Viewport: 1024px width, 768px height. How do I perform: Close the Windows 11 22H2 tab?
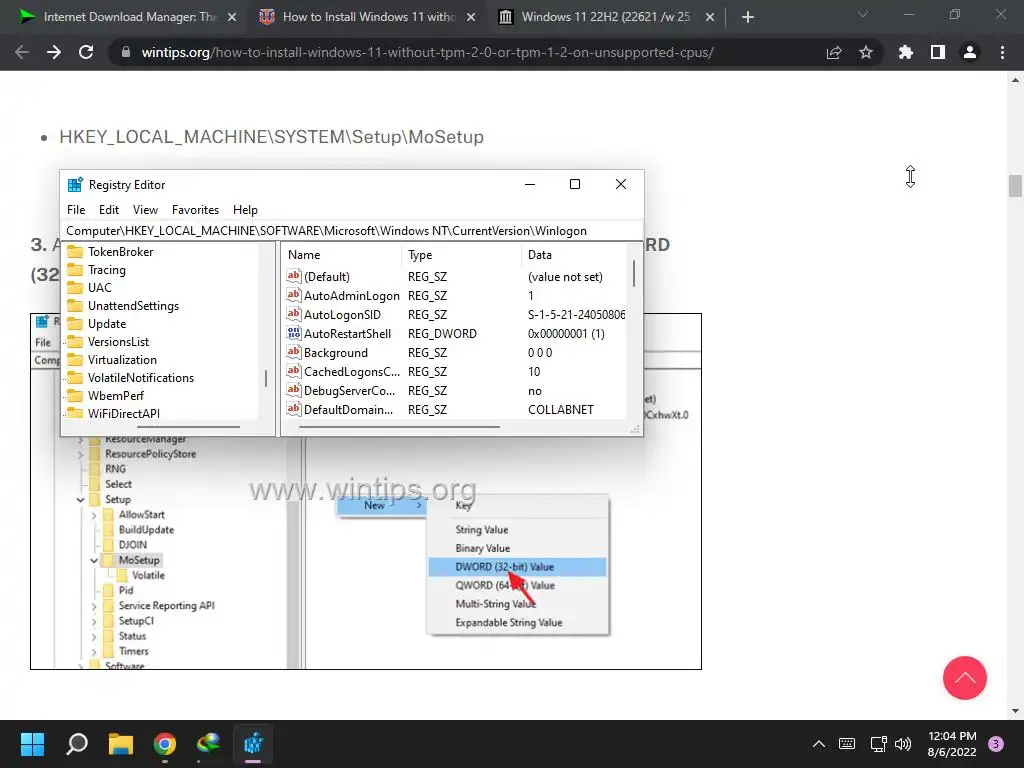[710, 17]
